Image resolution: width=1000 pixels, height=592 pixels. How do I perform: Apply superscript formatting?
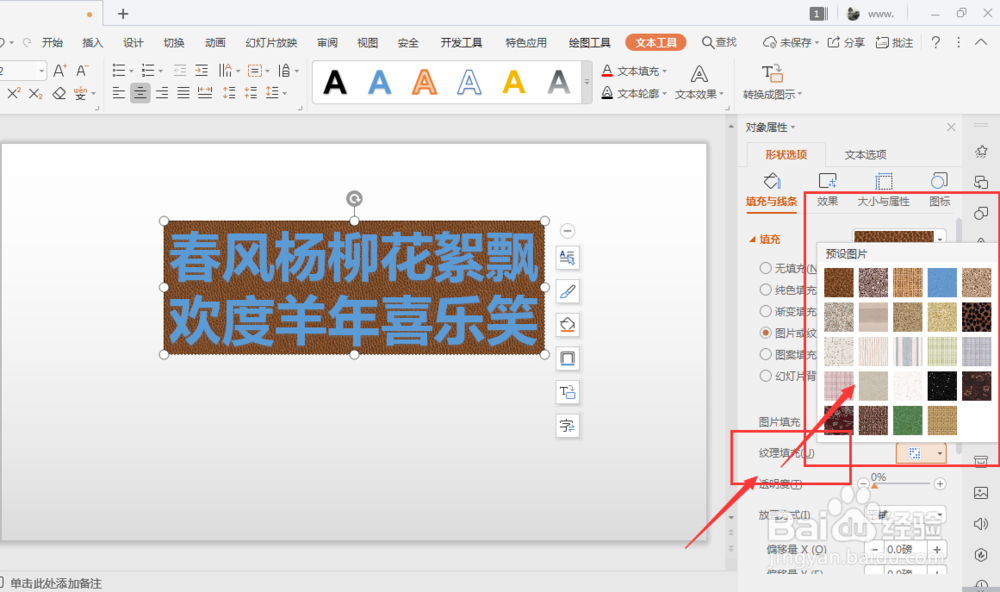[13, 93]
